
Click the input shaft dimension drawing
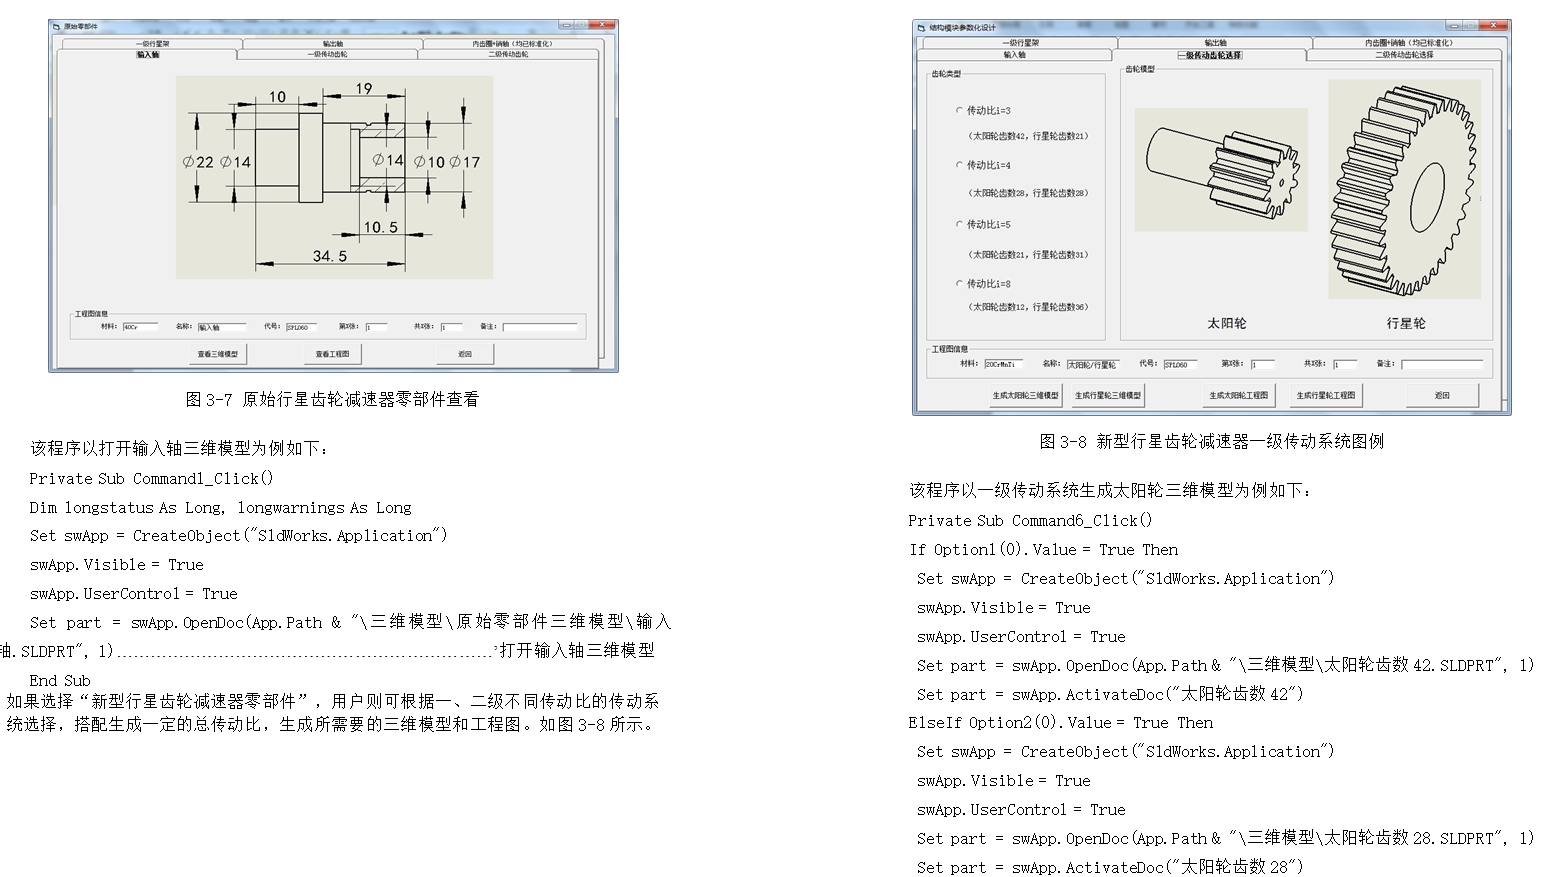click(x=334, y=177)
